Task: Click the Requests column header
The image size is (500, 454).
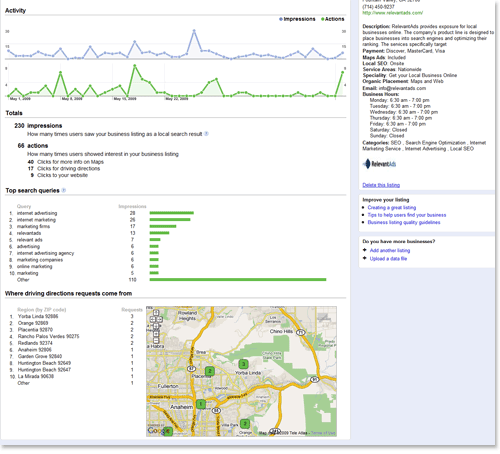Action: [132, 310]
